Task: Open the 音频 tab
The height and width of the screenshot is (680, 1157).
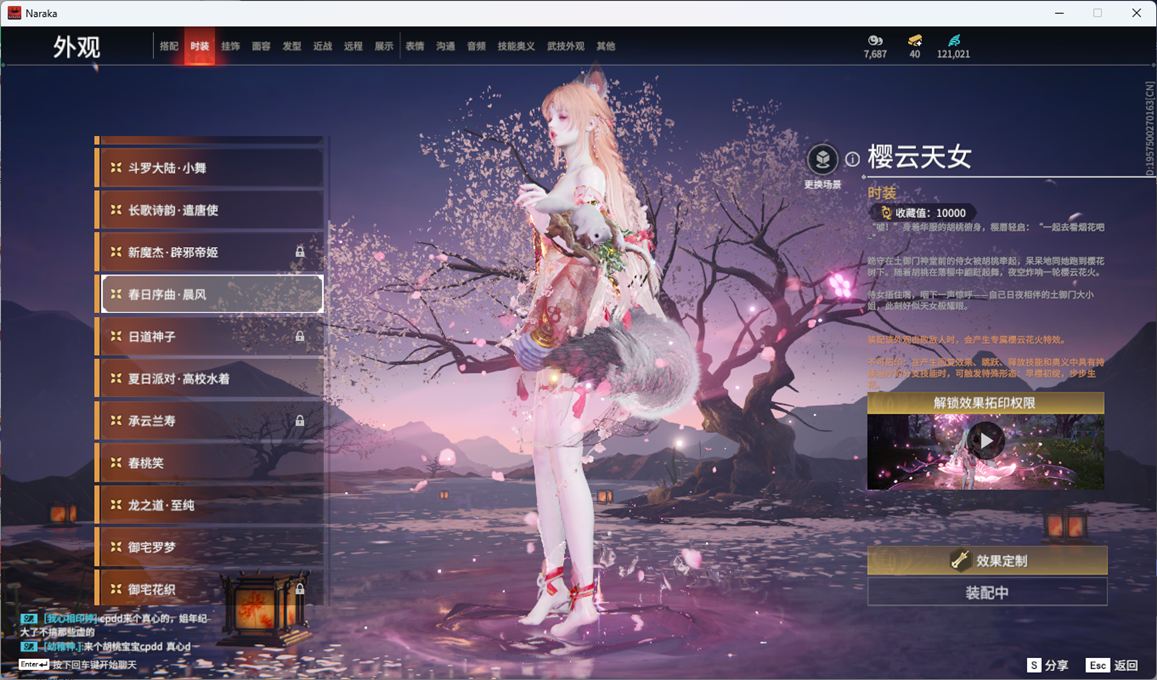Action: coord(477,46)
